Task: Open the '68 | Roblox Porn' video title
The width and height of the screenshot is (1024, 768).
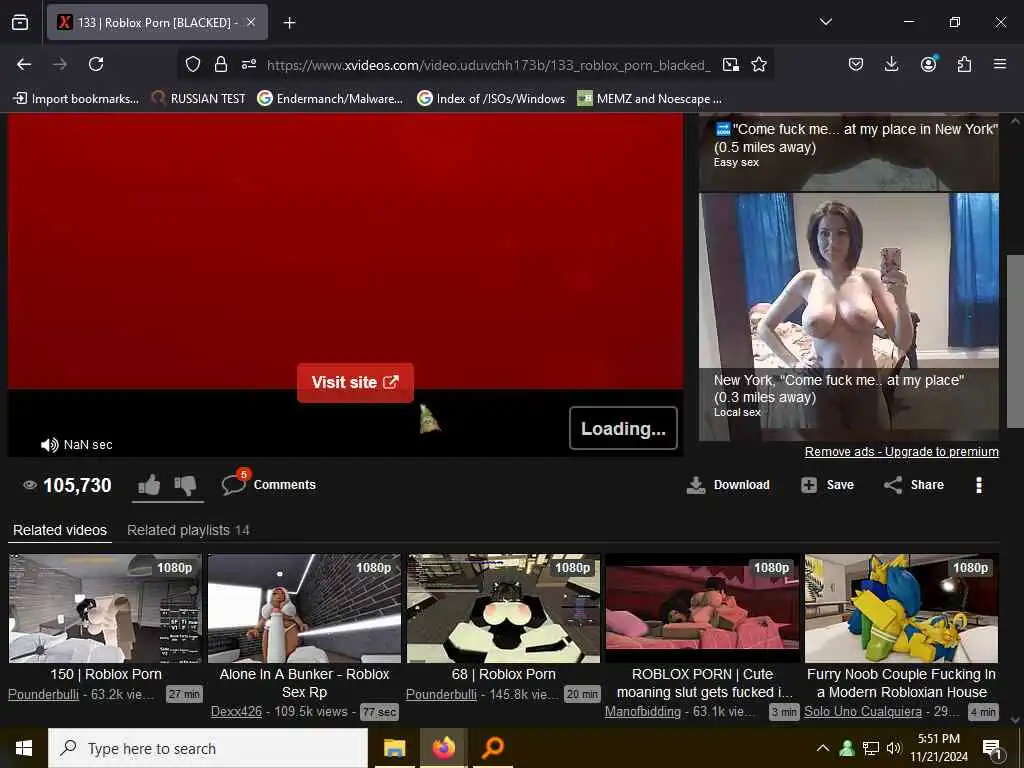Action: pos(504,674)
